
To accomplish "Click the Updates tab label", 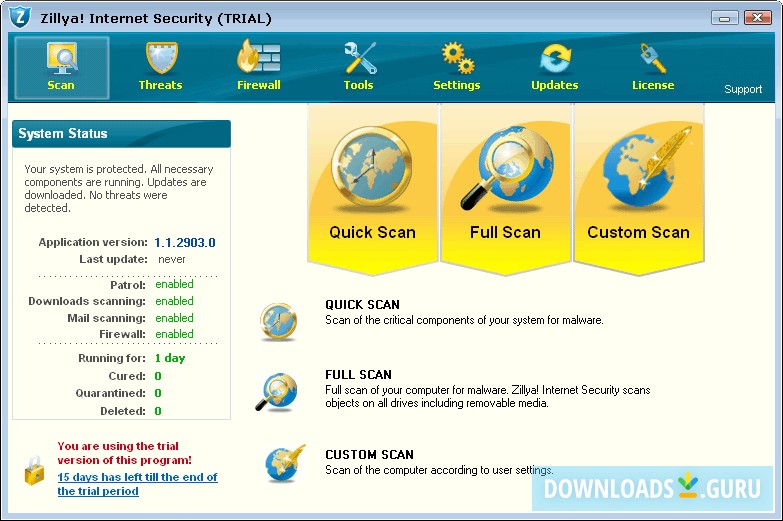I will click(x=555, y=85).
